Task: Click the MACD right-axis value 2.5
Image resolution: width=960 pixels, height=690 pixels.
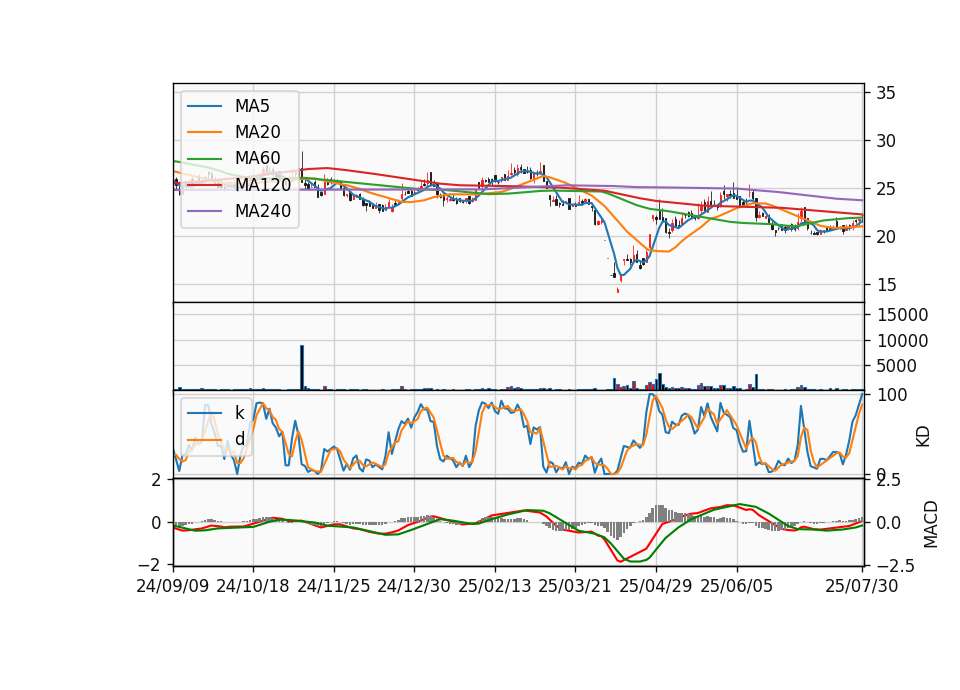Action: (888, 480)
